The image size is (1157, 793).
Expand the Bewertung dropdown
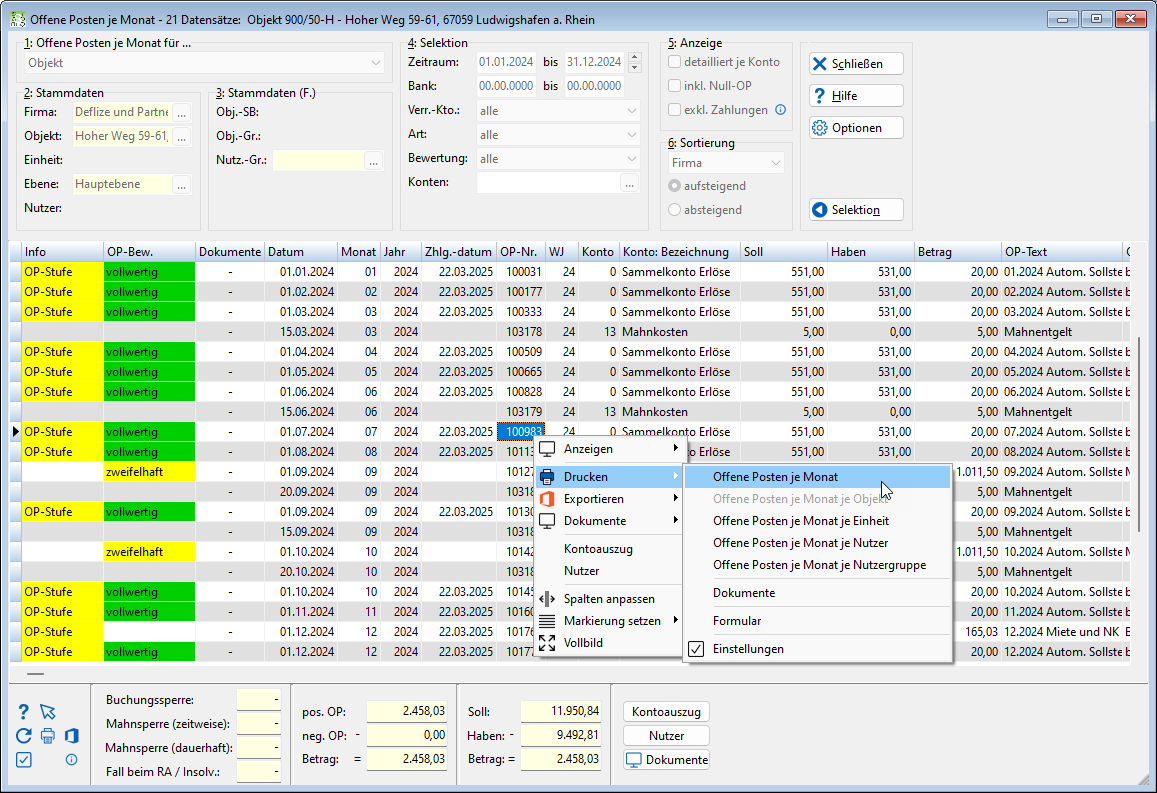coord(558,159)
